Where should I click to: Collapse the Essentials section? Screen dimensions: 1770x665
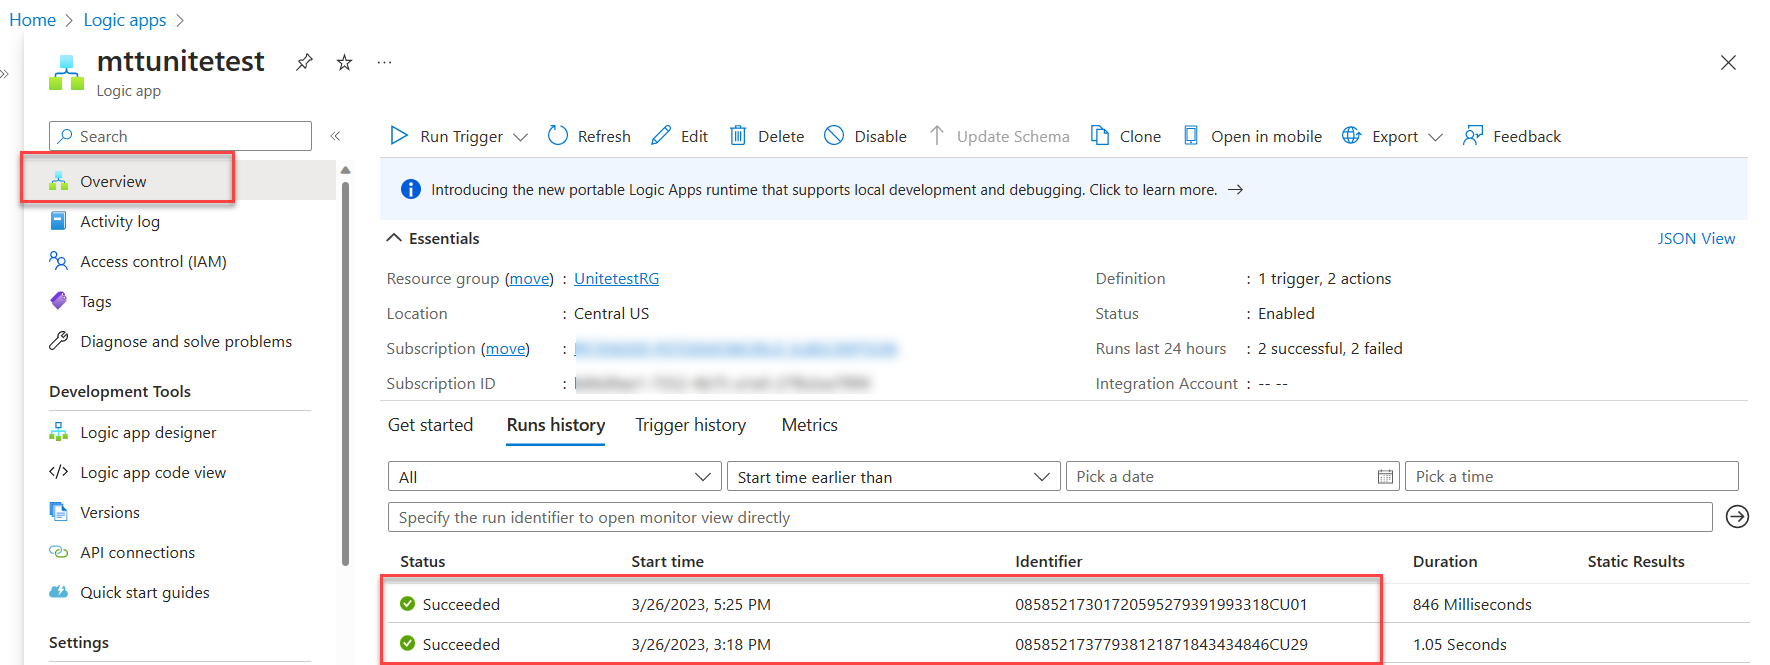coord(395,238)
